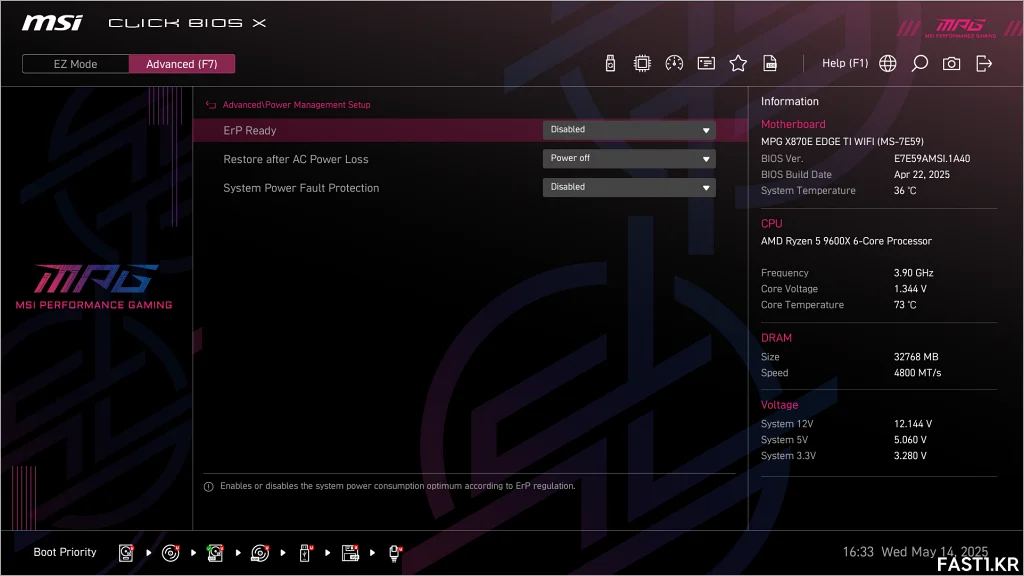Screen dimensions: 1024x576
Task: Open the LOG file document icon
Action: coord(770,63)
